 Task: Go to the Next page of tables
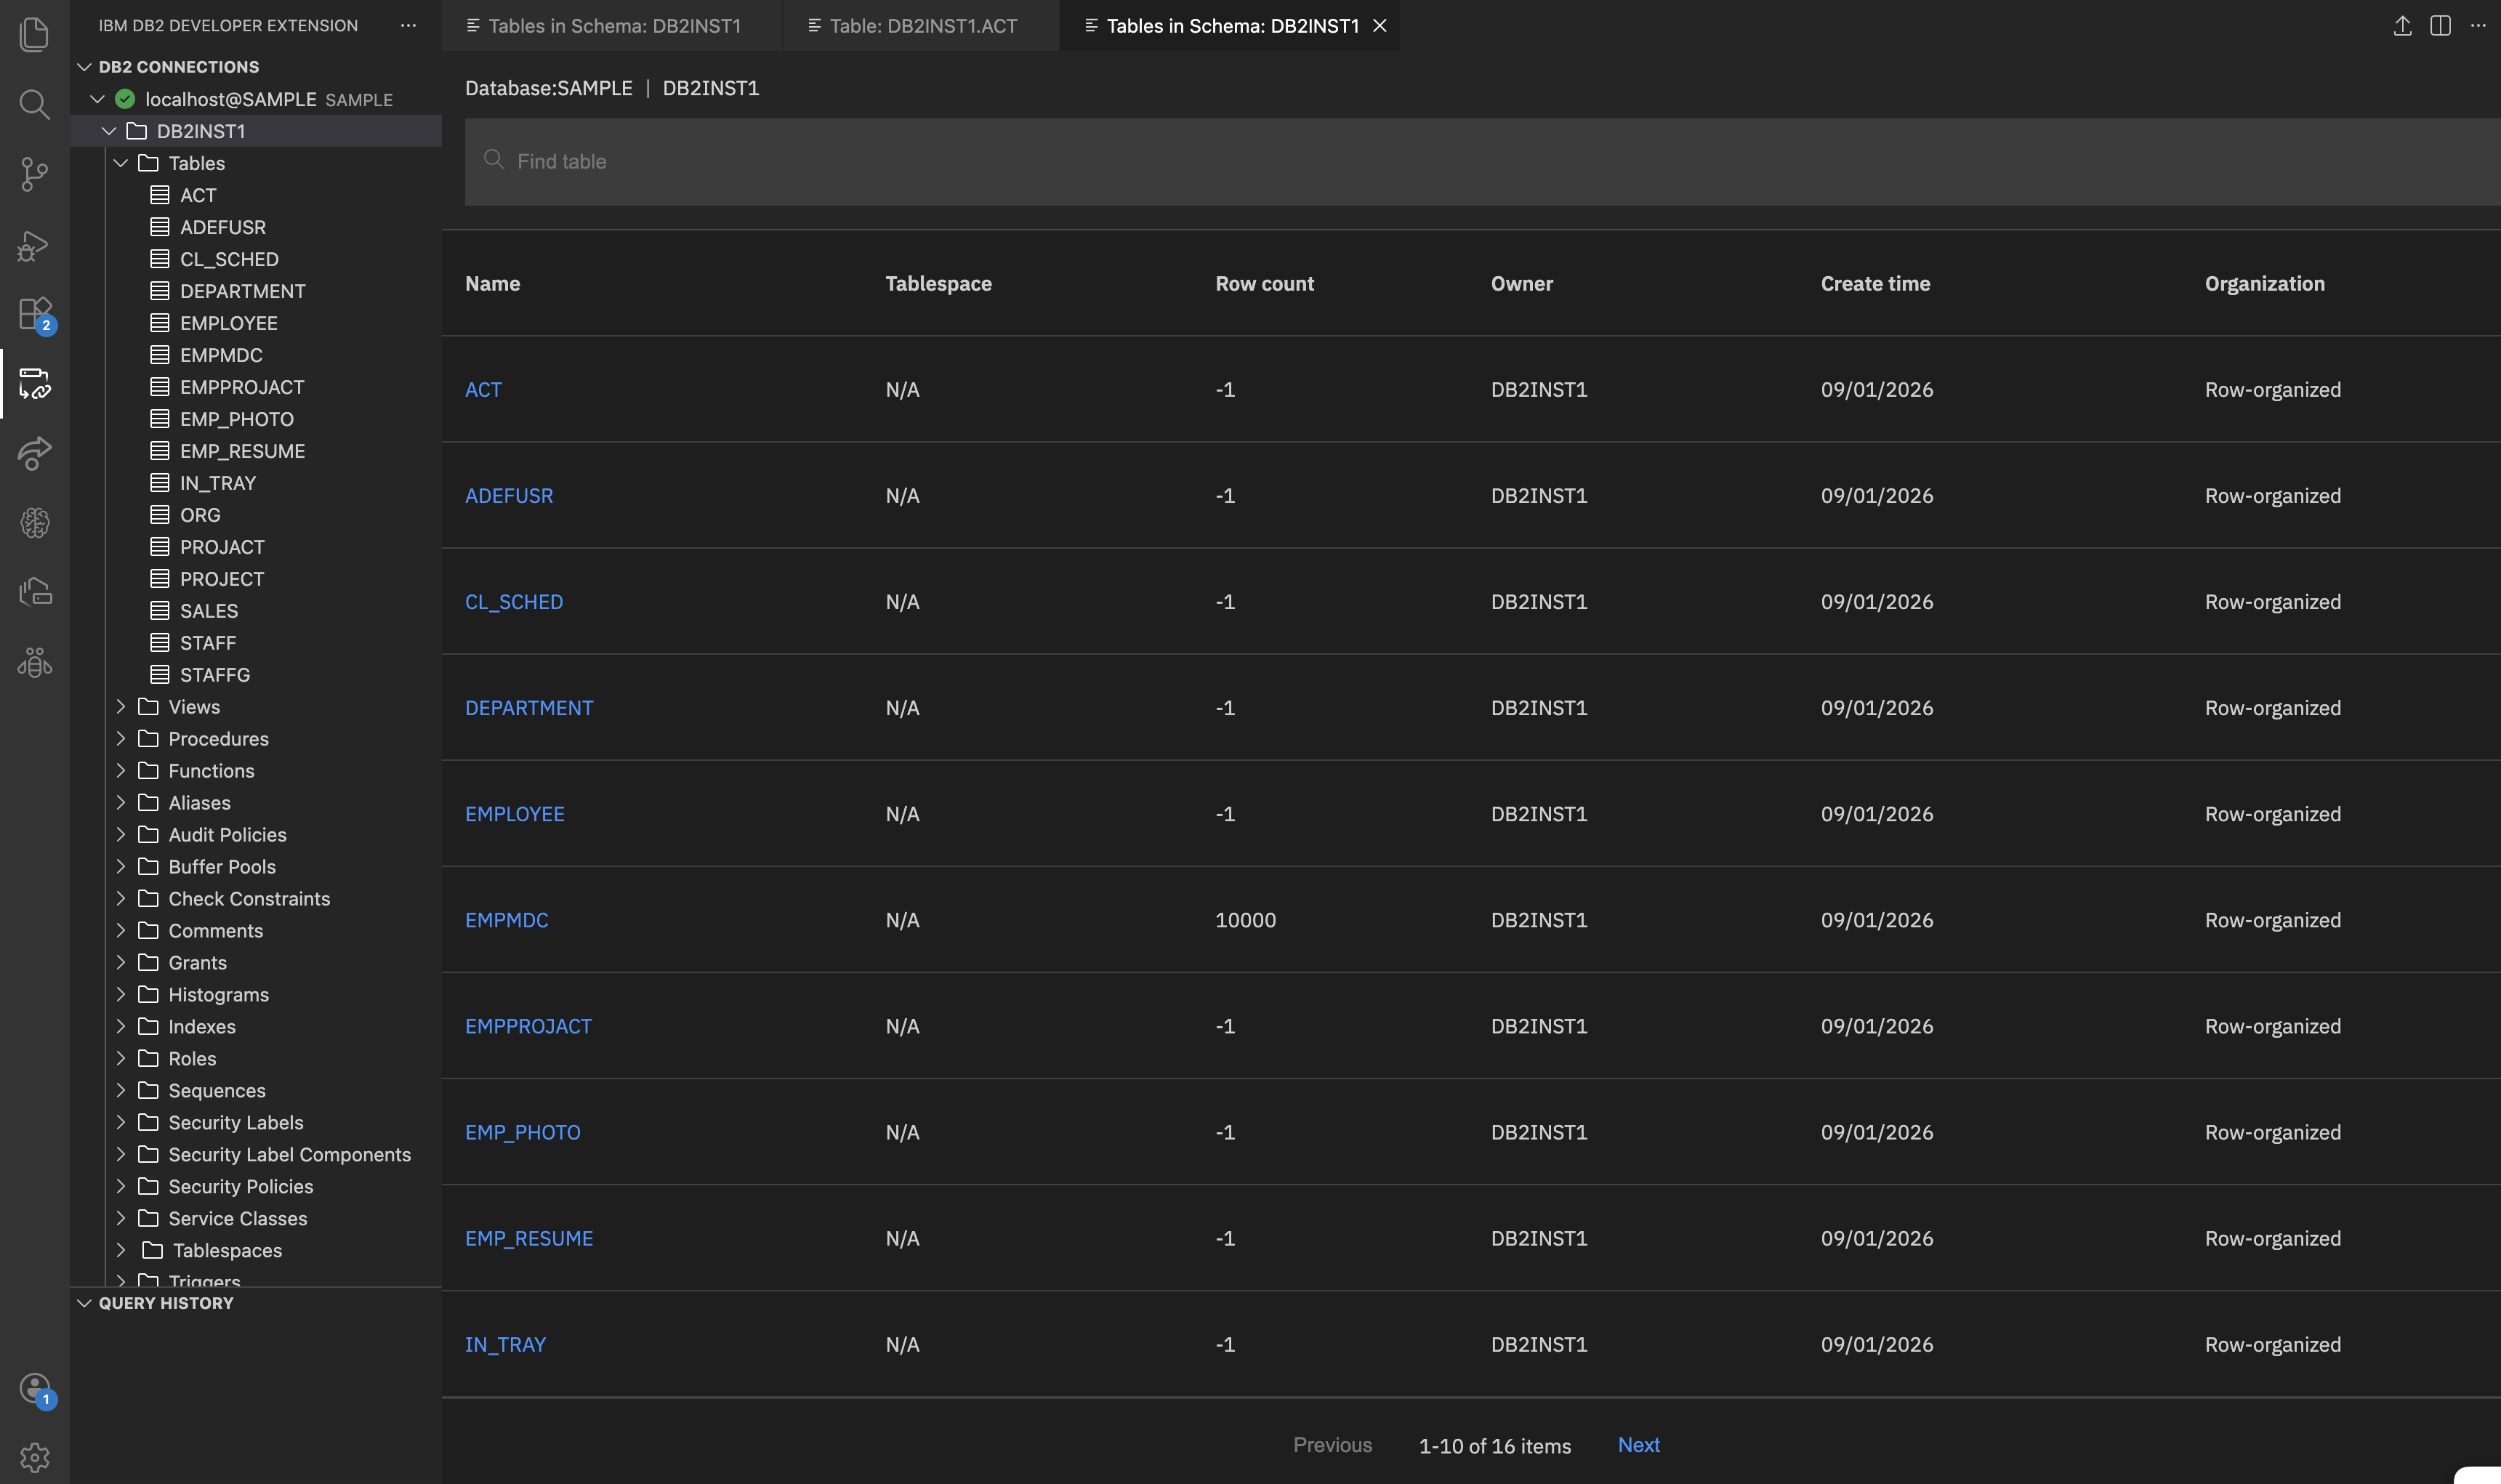1638,1445
